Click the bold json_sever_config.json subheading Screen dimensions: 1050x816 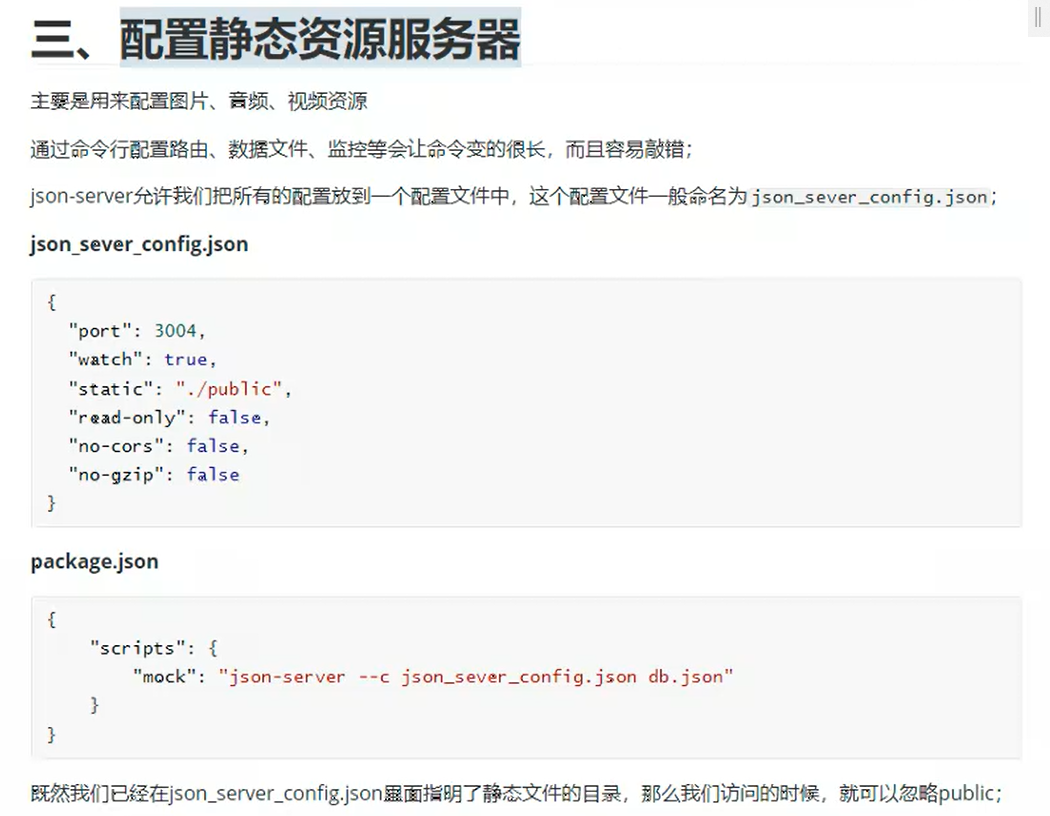point(139,244)
